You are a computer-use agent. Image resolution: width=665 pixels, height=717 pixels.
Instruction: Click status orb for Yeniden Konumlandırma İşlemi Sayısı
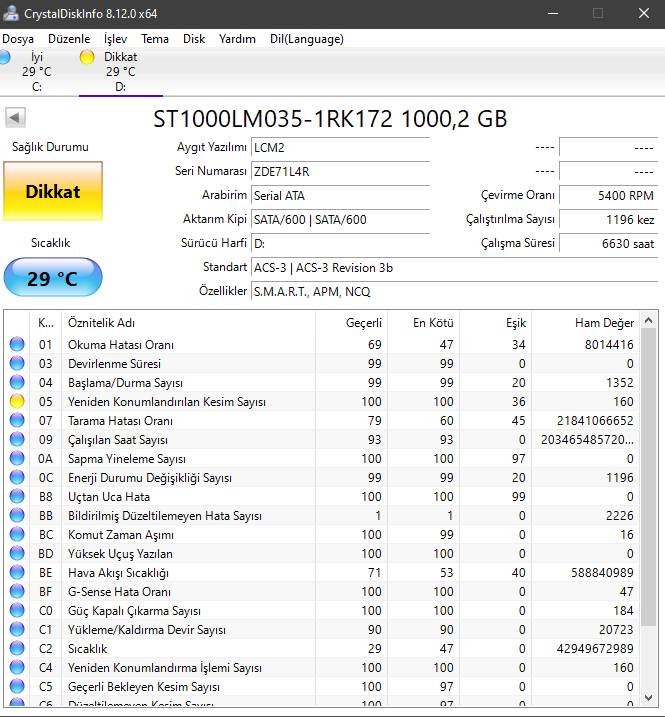(x=17, y=668)
